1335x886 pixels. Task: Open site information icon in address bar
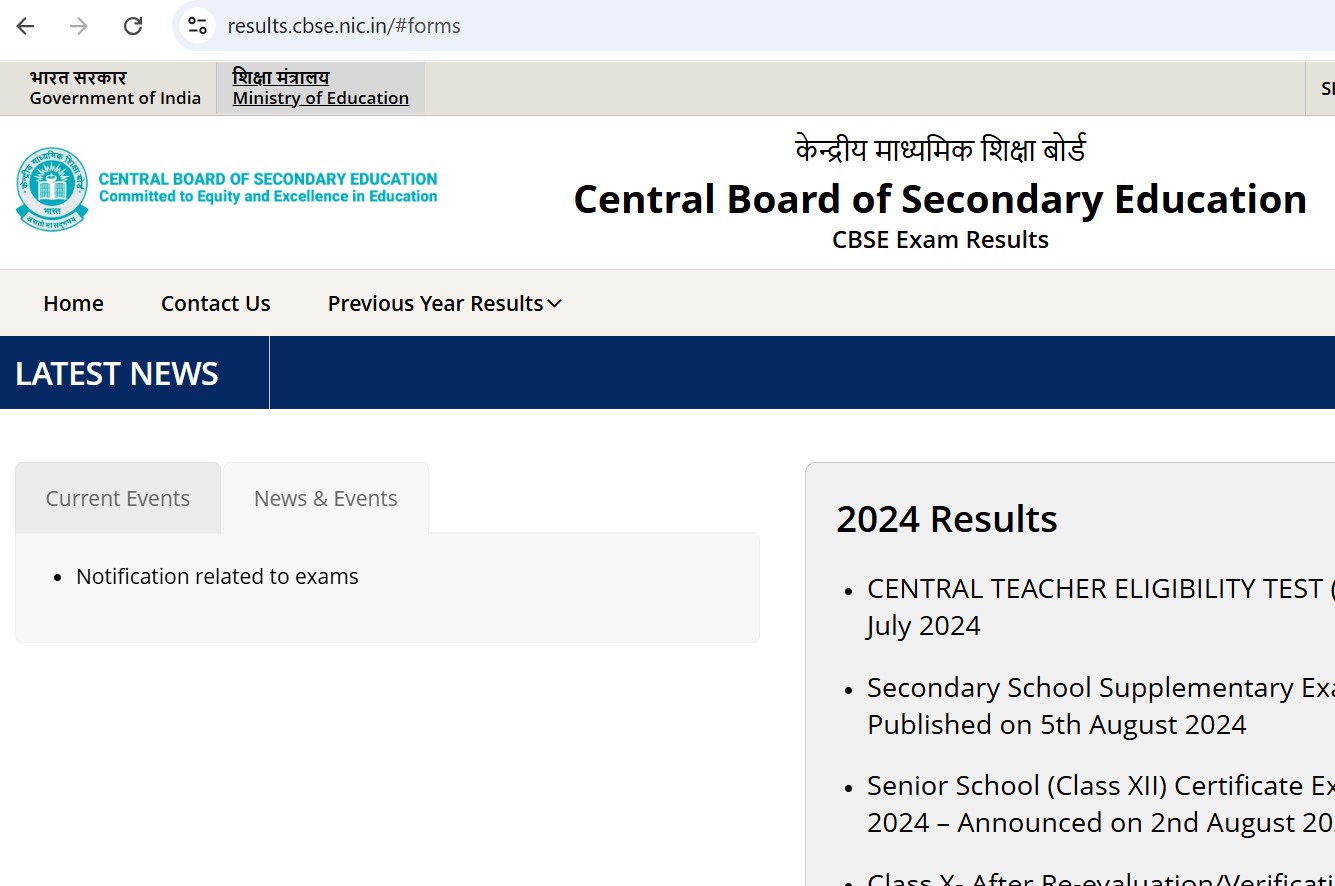197,26
